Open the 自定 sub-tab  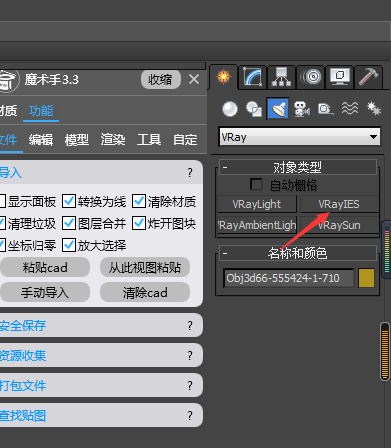pos(185,140)
